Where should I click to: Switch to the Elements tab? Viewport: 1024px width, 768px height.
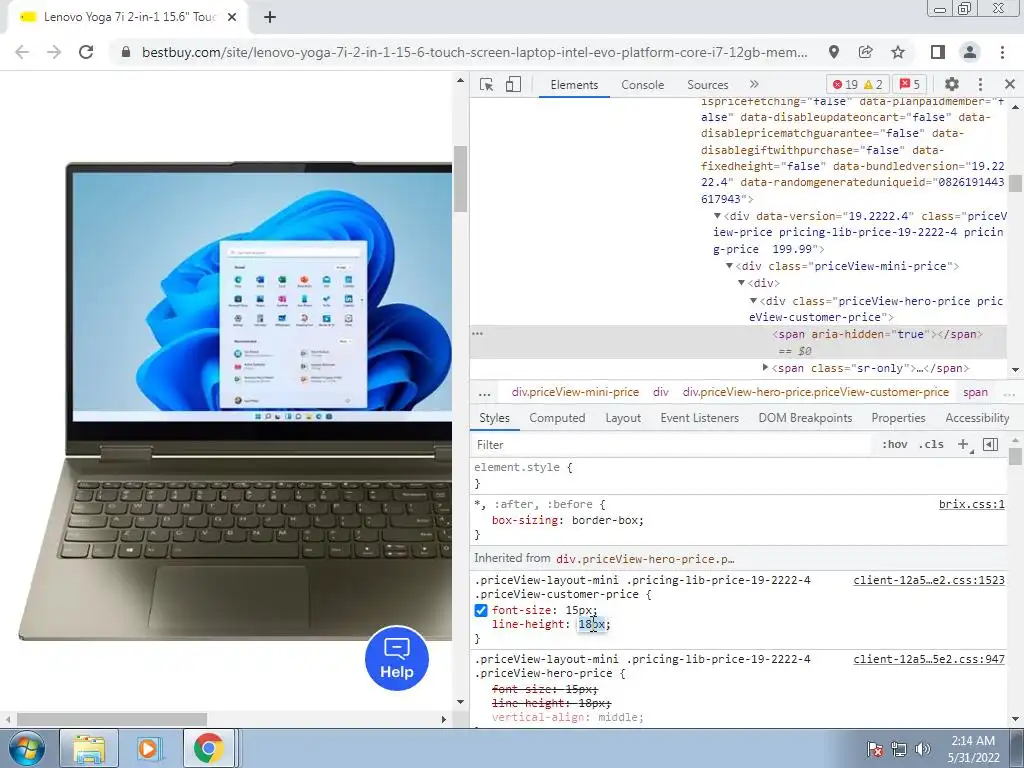(x=574, y=85)
